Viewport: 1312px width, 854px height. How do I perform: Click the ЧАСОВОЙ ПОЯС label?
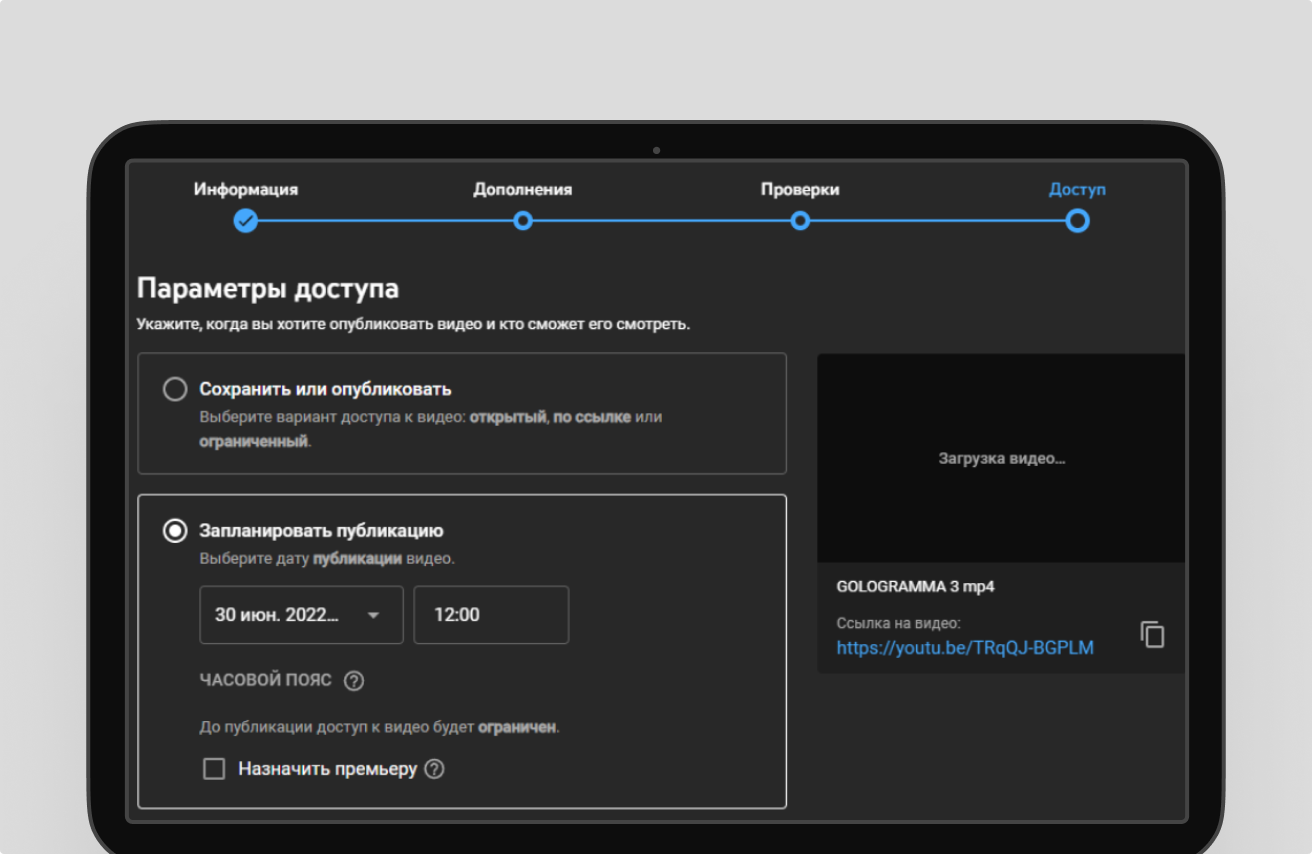[265, 681]
